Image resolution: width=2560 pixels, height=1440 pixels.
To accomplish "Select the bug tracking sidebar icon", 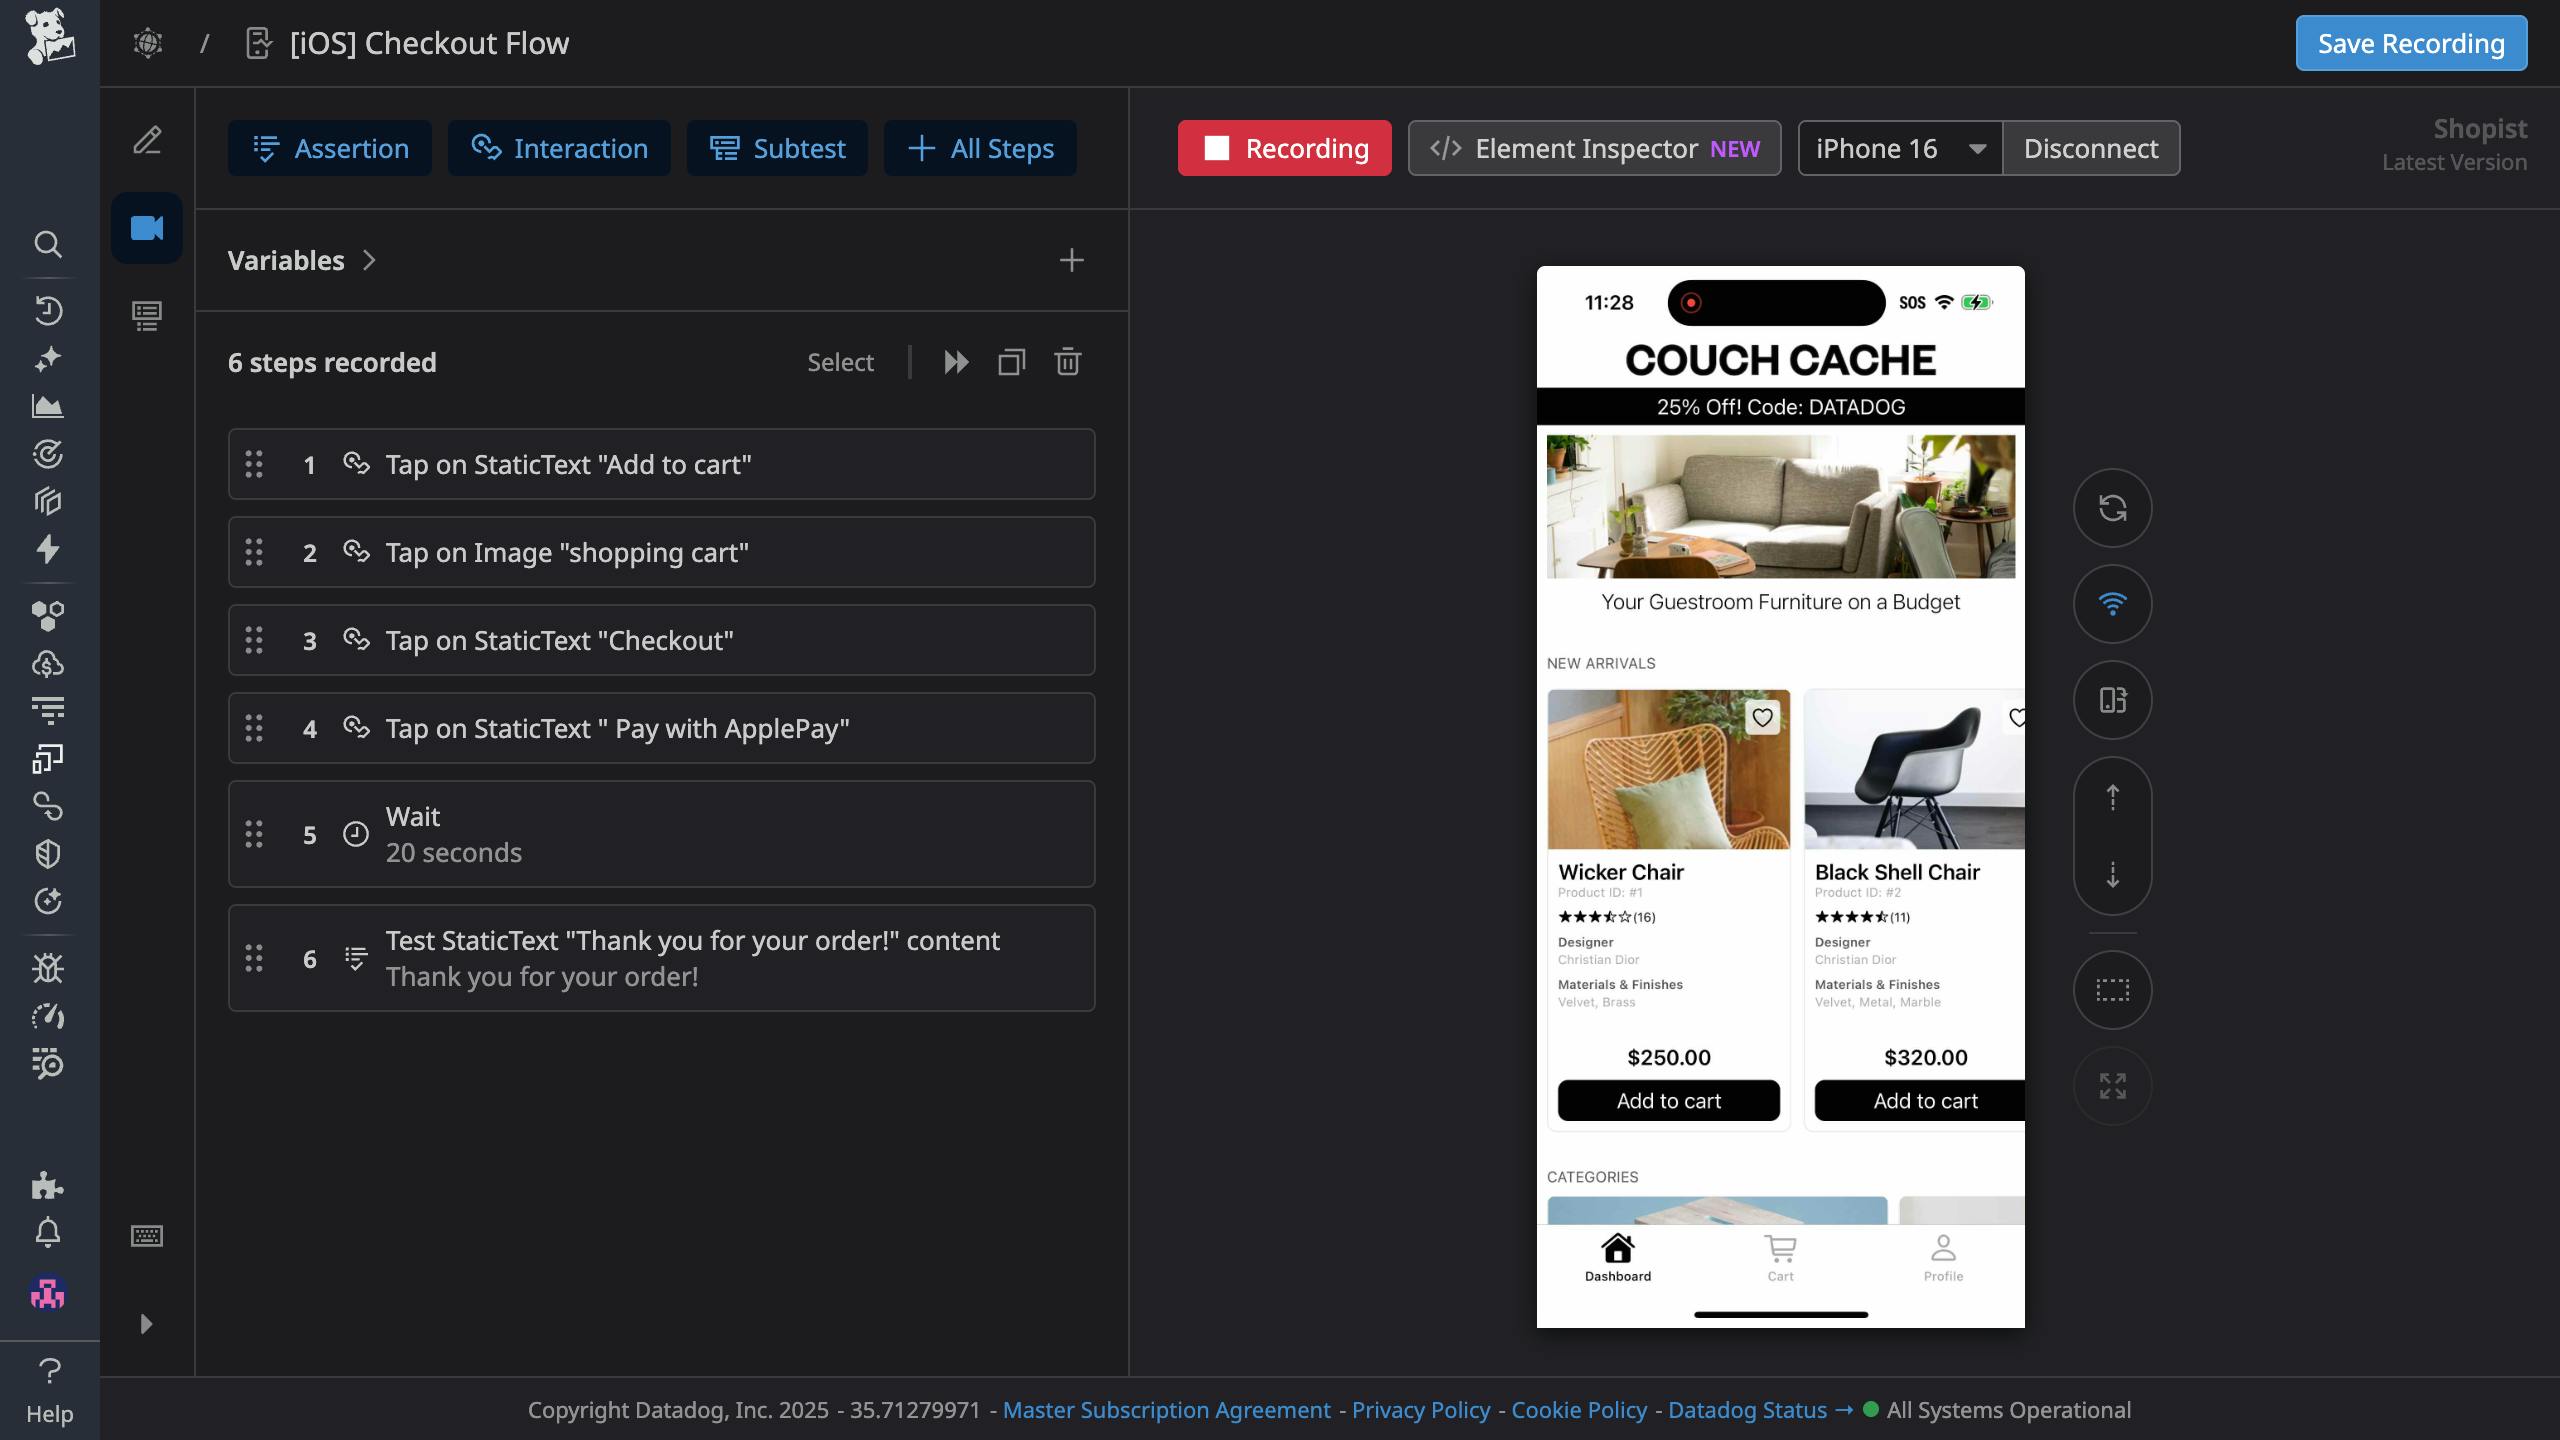I will tap(47, 968).
